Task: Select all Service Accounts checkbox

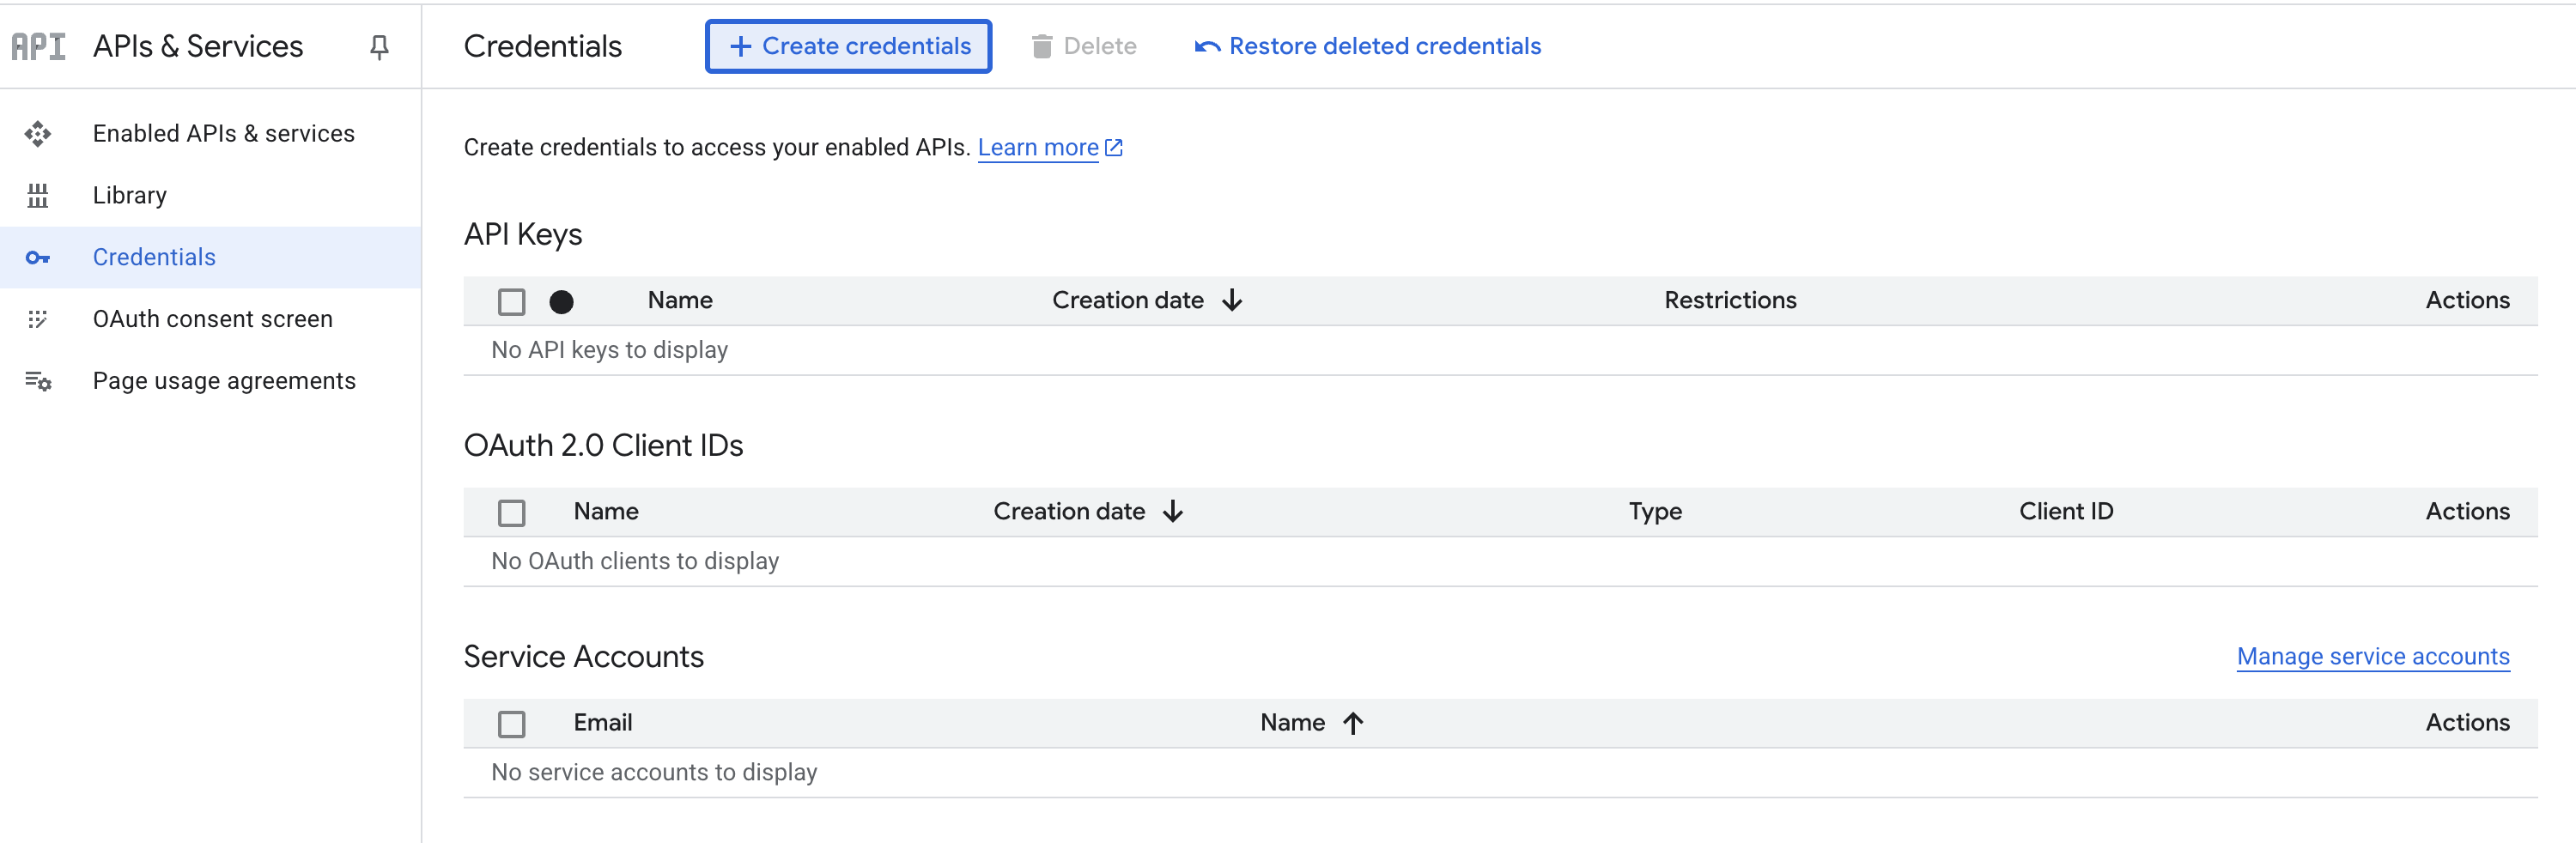Action: click(511, 723)
